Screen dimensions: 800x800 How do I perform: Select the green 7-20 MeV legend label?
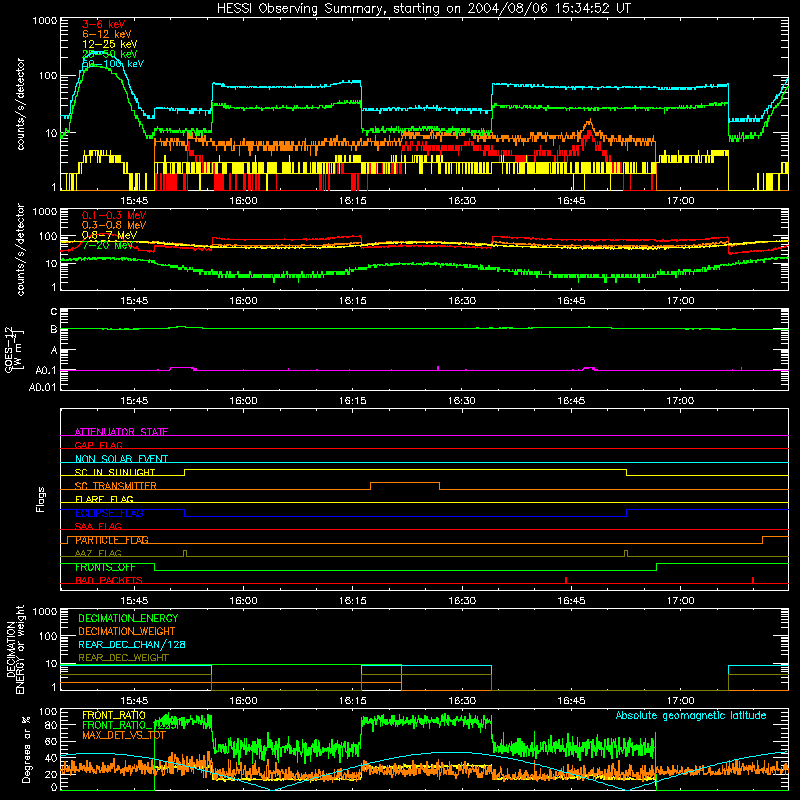click(108, 245)
